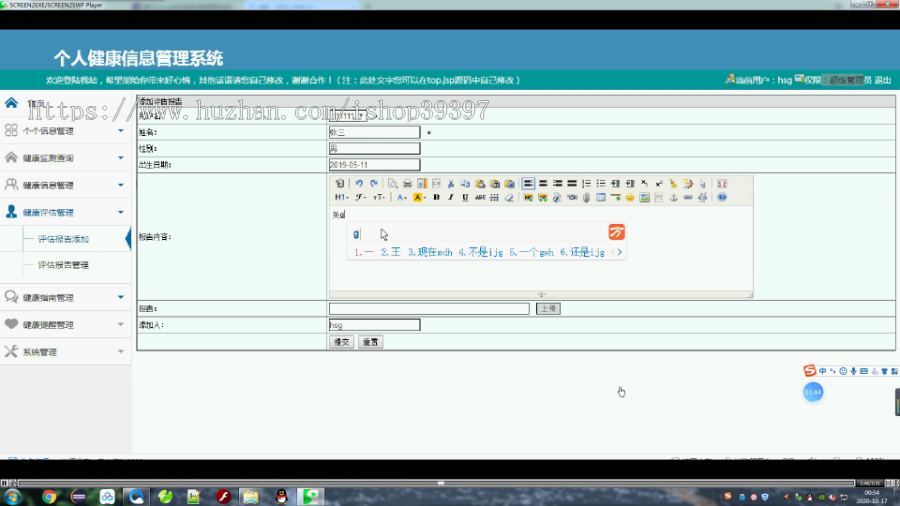Click the insert map icon
This screenshot has width=900, height=506.
[645, 197]
